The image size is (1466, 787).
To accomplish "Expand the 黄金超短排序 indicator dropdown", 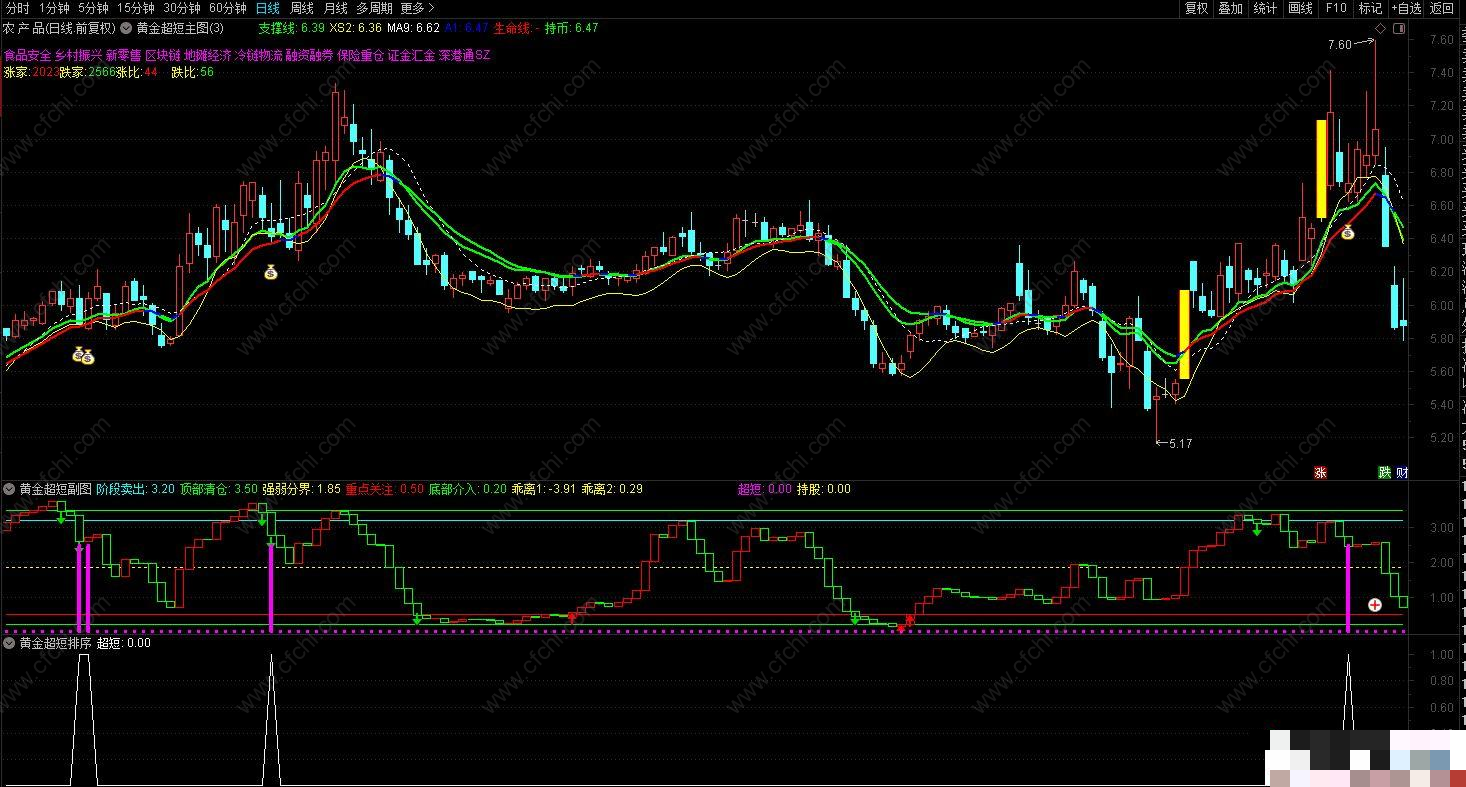I will pyautogui.click(x=9, y=643).
